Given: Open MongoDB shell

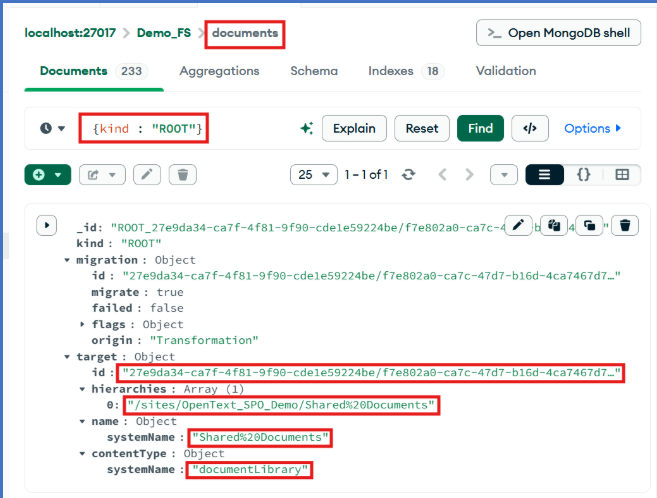Looking at the screenshot, I should tap(559, 33).
